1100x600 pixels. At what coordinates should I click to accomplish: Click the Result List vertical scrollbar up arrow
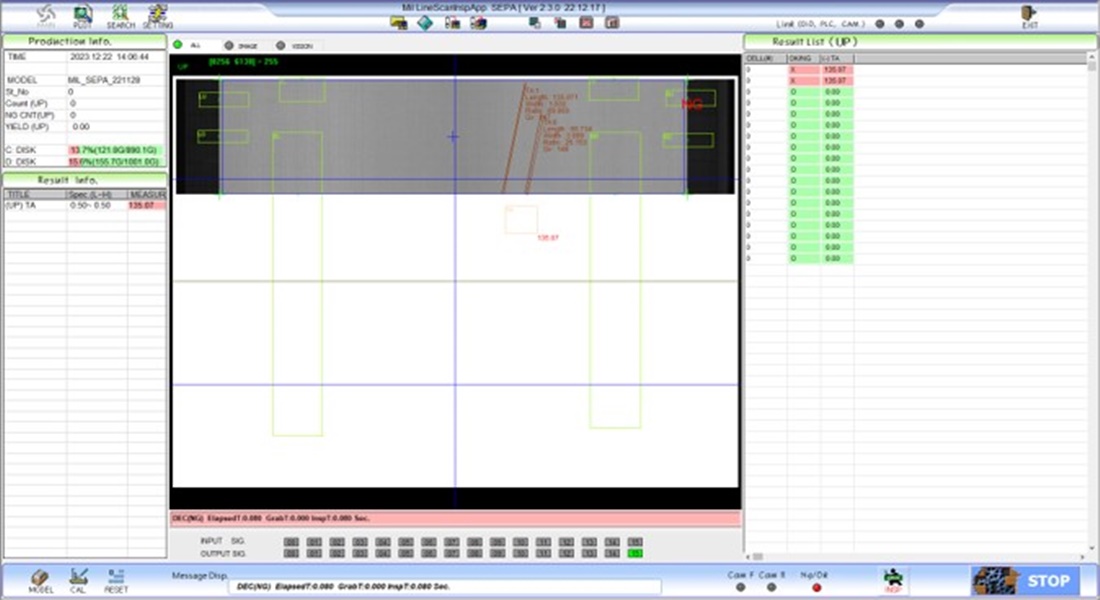tap(1091, 59)
